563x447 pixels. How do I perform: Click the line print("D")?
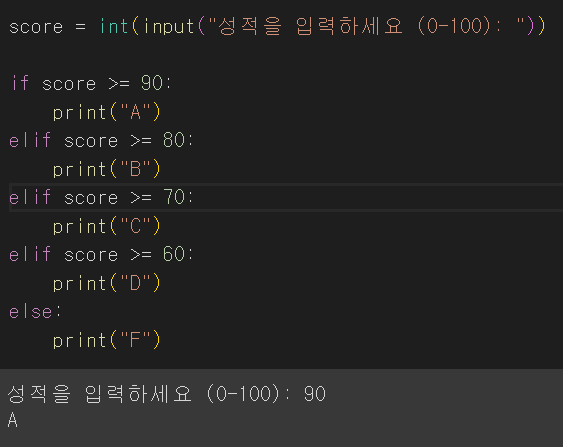[107, 284]
